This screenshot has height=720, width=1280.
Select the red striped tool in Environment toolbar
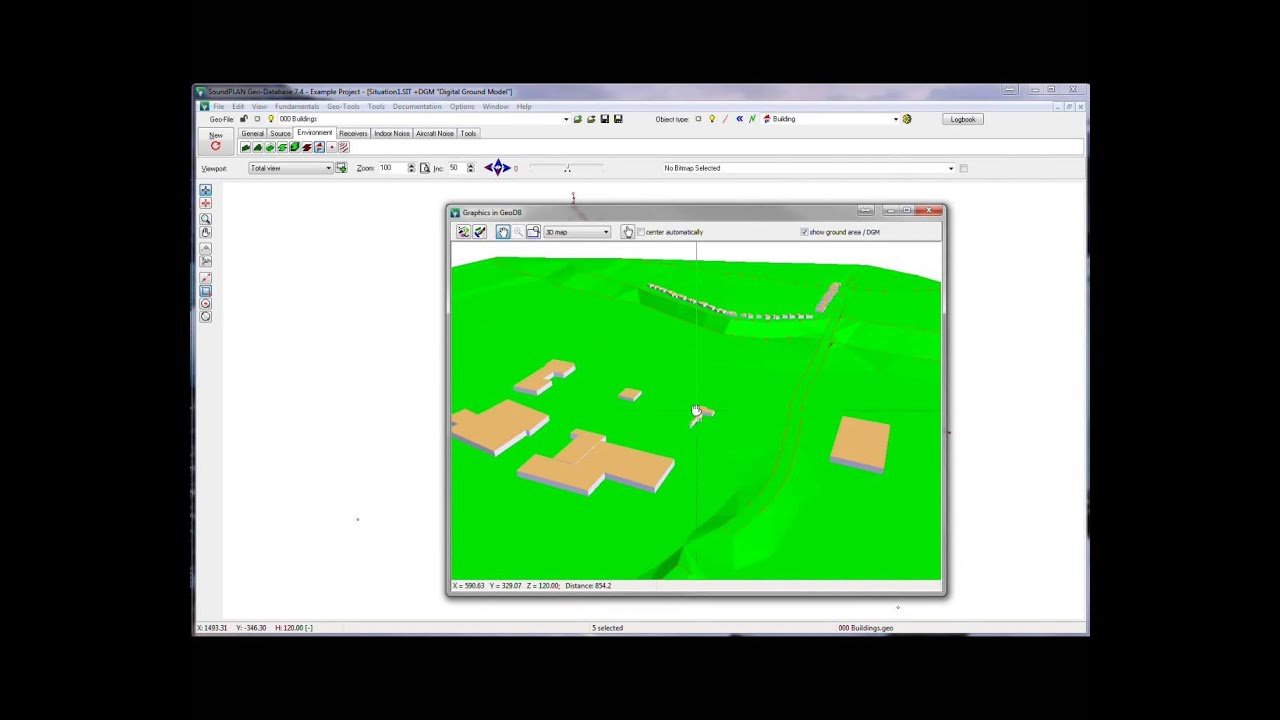pos(344,147)
